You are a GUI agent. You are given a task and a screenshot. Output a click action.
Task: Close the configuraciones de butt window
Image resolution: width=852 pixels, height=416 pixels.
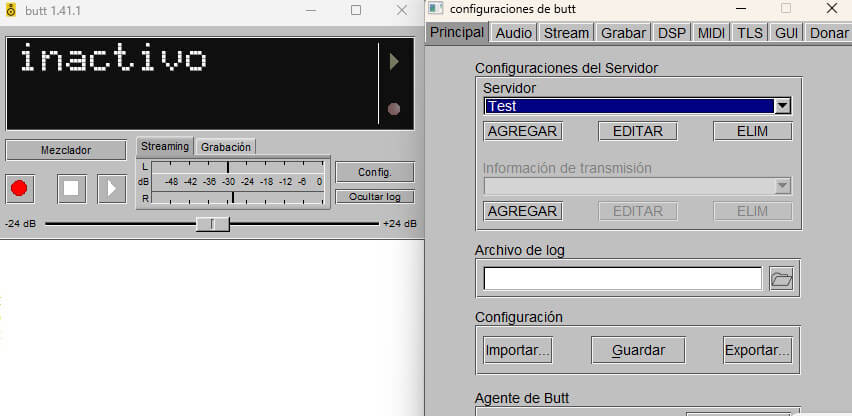click(x=831, y=9)
